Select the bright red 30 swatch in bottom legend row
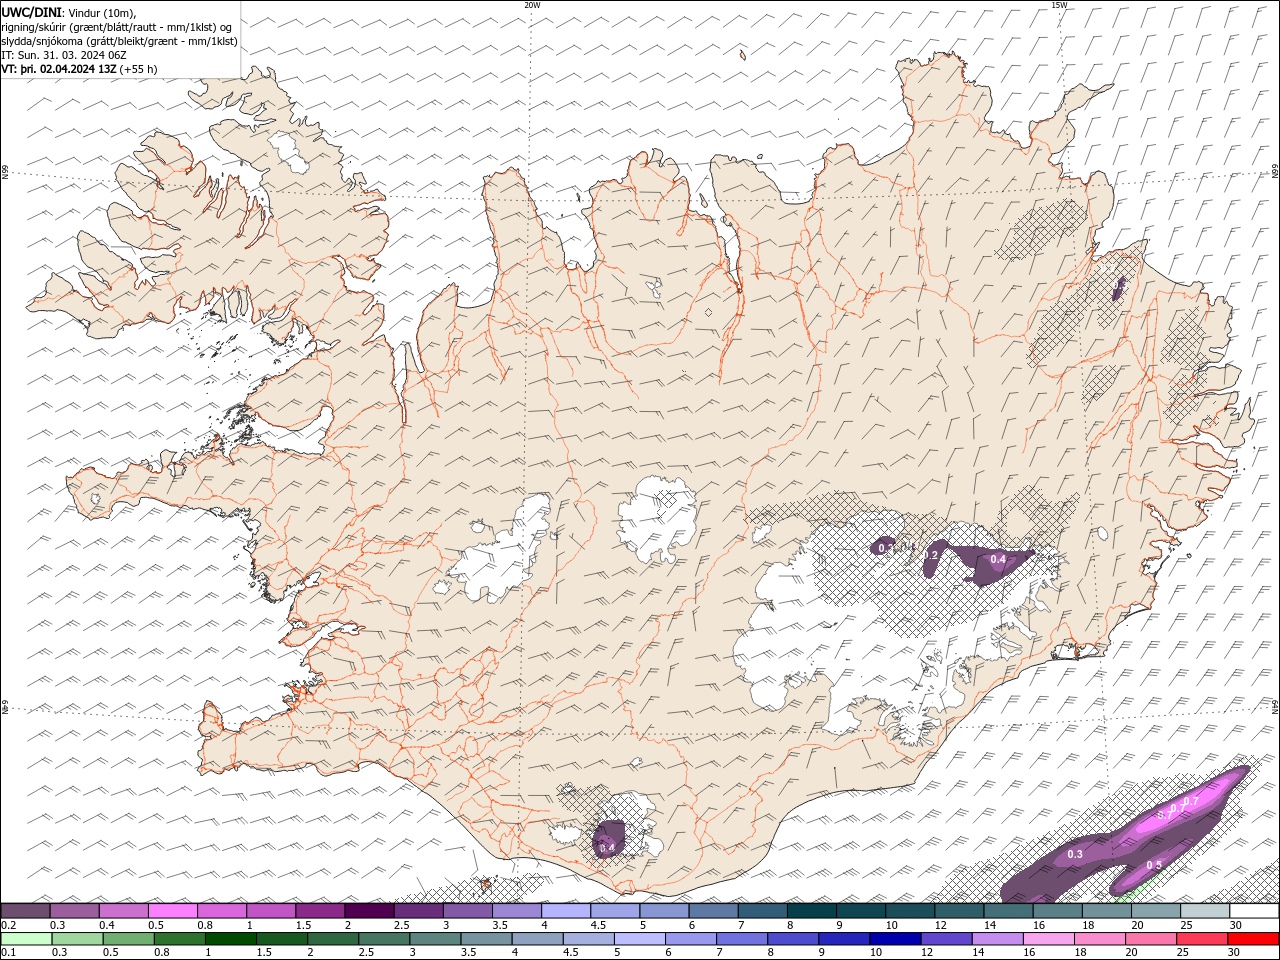 click(1252, 939)
